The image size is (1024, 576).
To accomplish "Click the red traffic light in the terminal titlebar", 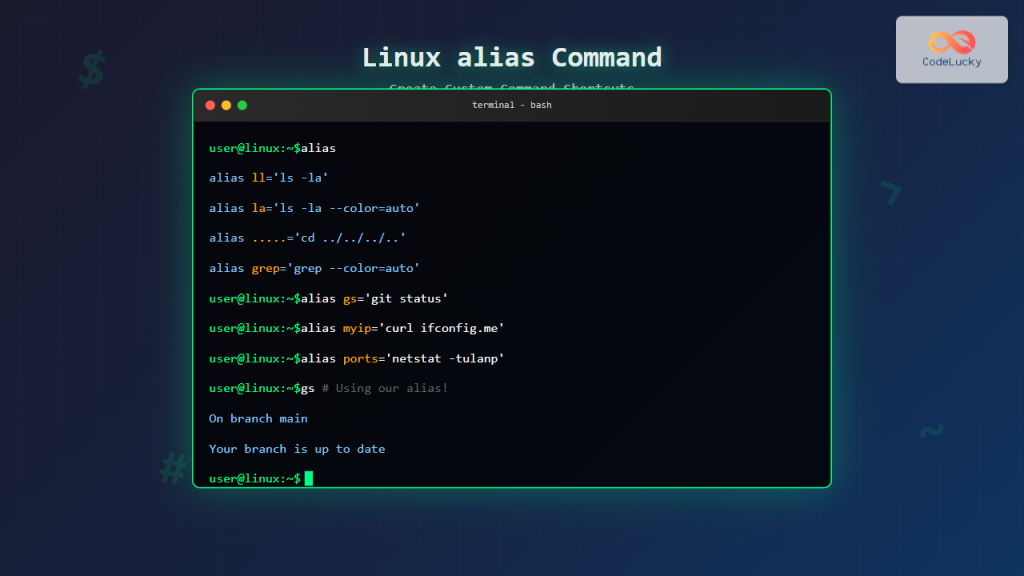I will [210, 104].
